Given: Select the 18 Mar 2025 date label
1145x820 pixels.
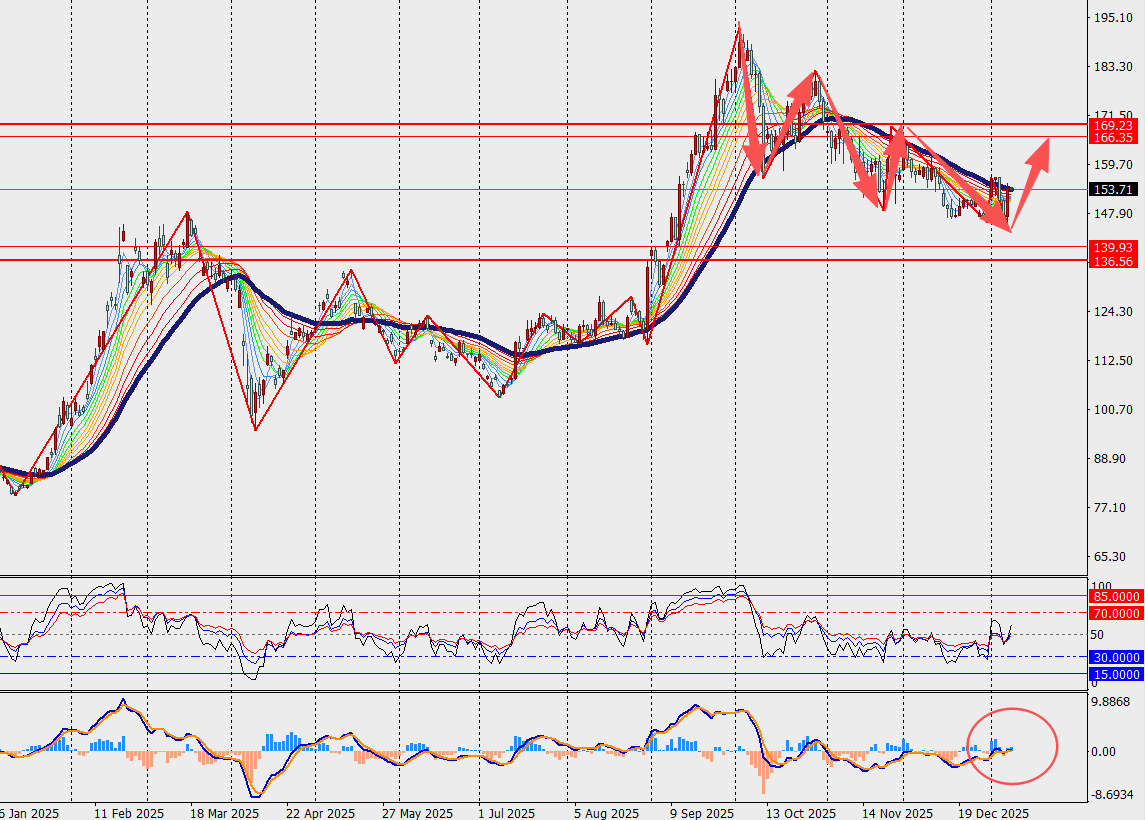Looking at the screenshot, I should coord(225,813).
